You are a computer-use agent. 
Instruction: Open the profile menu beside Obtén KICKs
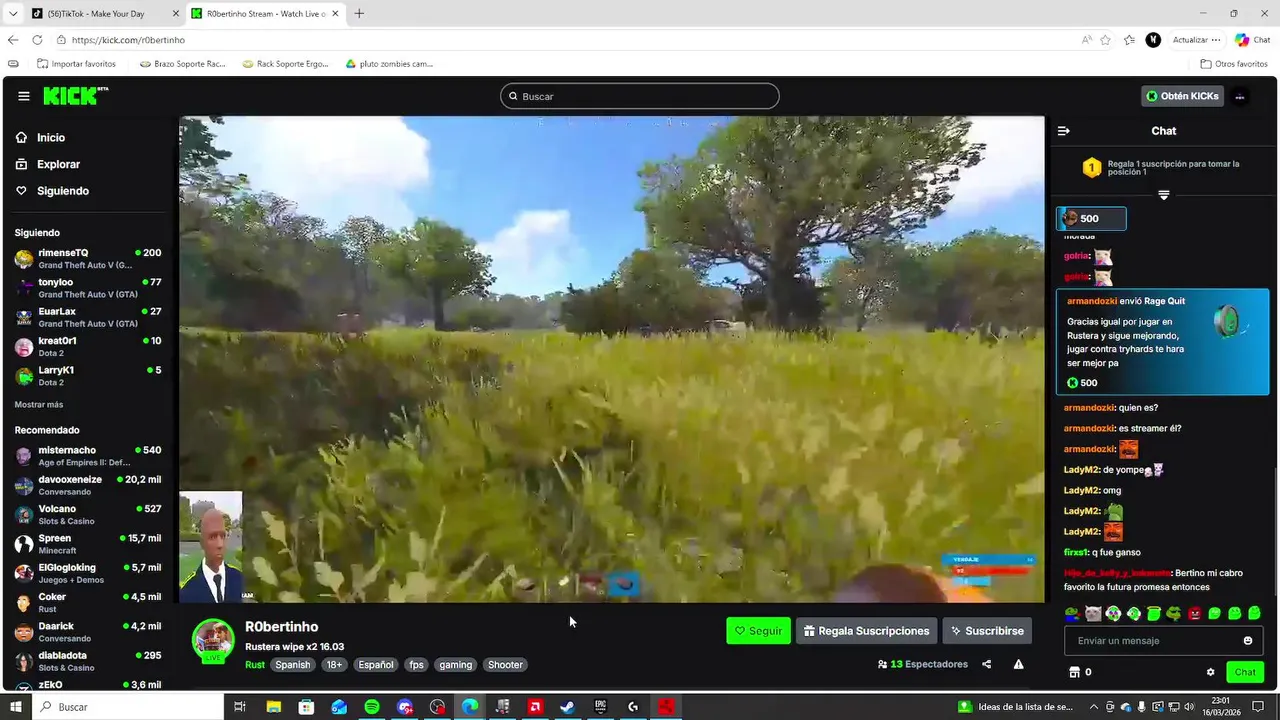tap(1240, 96)
